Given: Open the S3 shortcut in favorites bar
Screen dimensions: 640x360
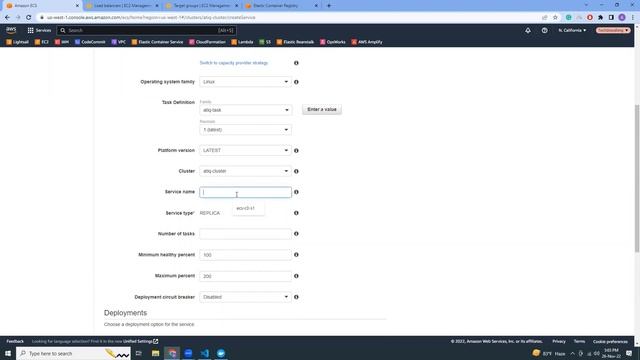Looking at the screenshot, I should coord(265,42).
